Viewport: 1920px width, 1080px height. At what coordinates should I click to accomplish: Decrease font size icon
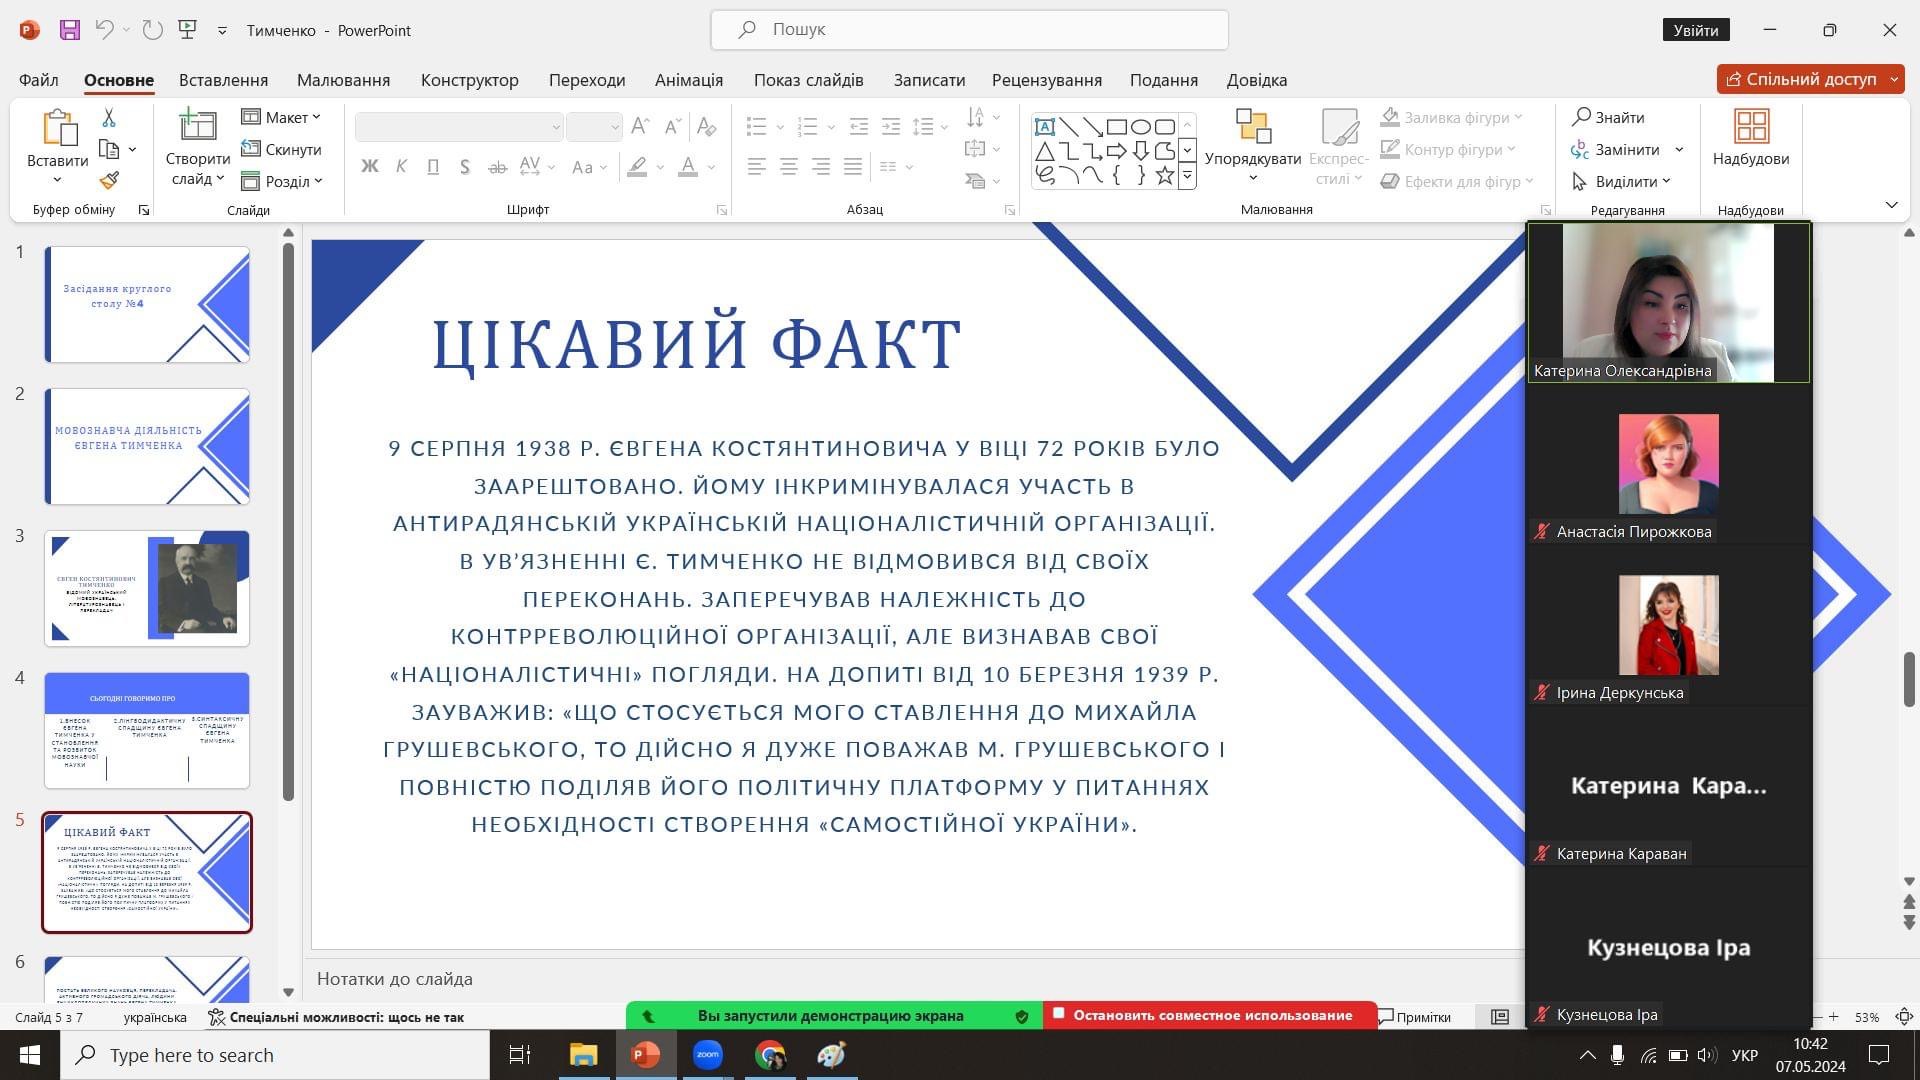pyautogui.click(x=673, y=126)
